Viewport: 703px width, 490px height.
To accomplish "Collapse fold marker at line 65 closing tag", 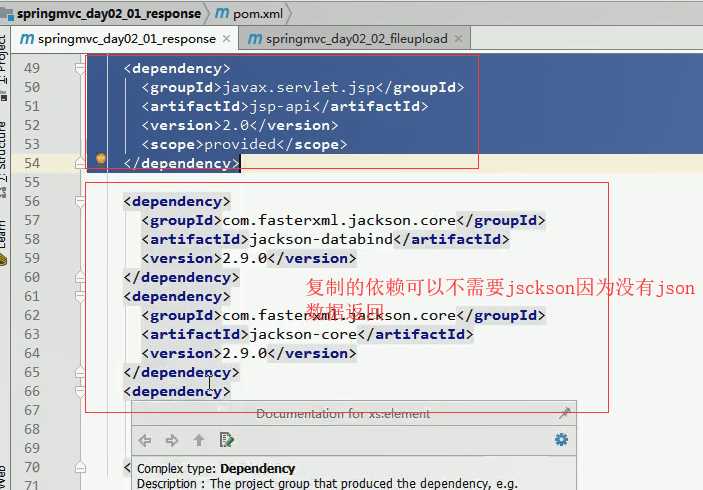I will [x=80, y=373].
